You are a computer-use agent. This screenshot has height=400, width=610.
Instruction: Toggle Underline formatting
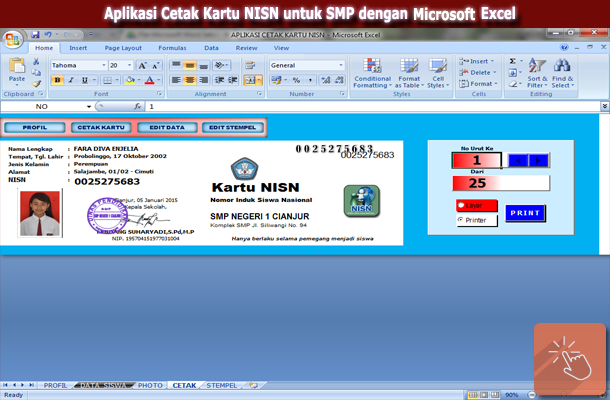84,80
